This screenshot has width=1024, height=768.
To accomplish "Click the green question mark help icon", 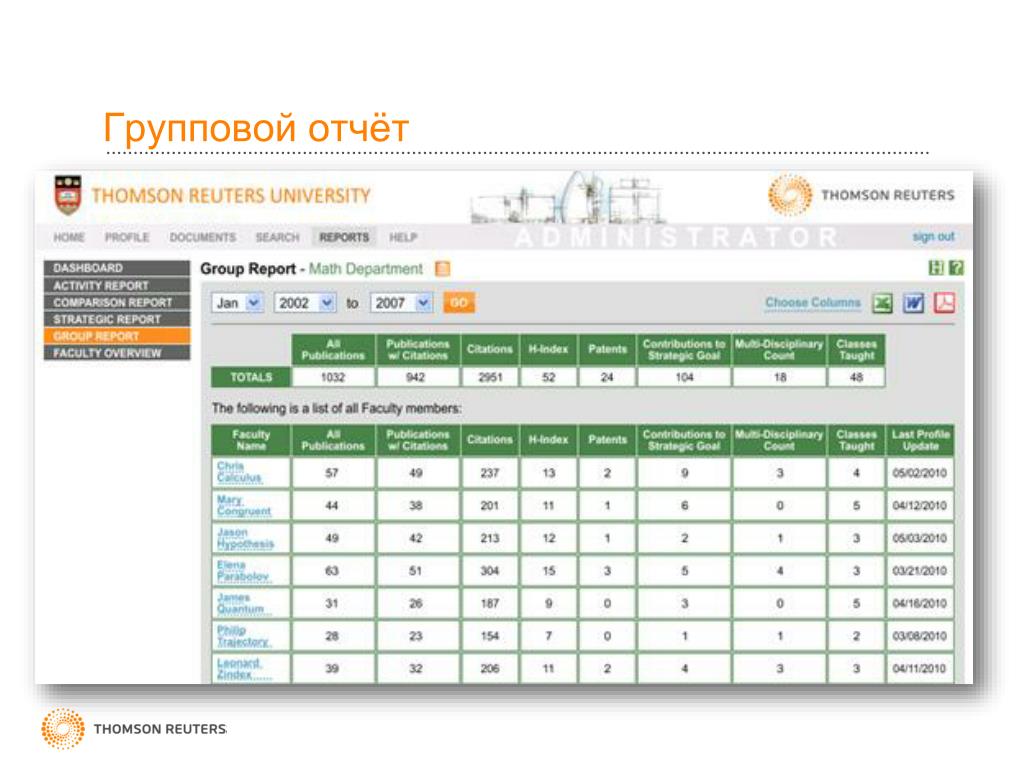I will click(956, 268).
